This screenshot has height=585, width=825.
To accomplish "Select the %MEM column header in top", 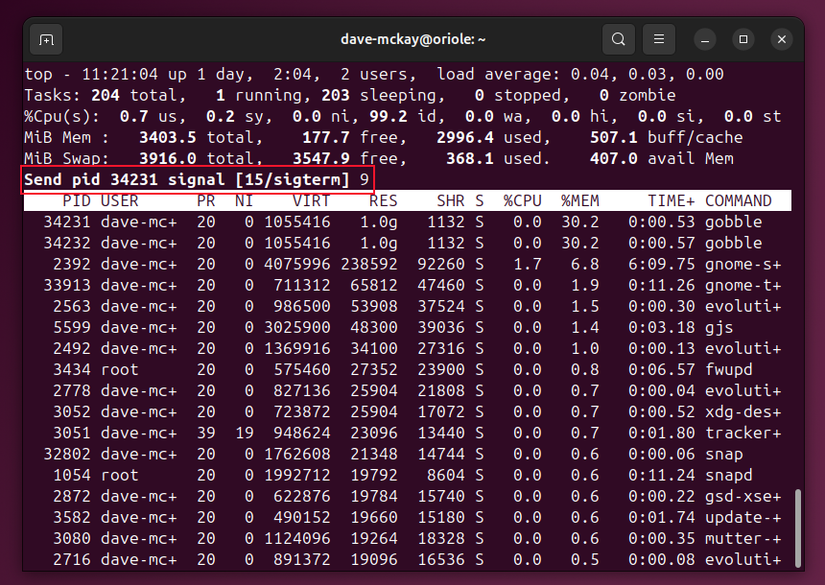I will 580,200.
